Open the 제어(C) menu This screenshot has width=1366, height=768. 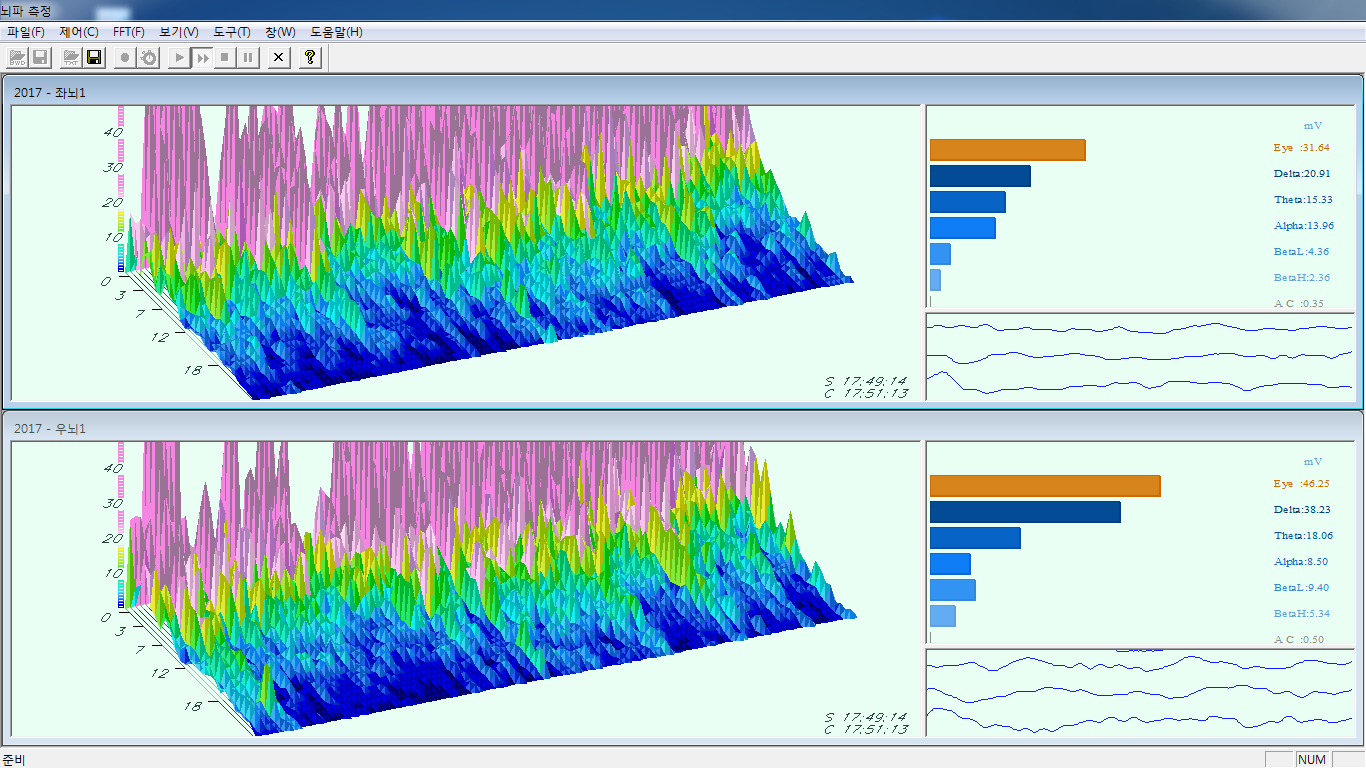79,32
